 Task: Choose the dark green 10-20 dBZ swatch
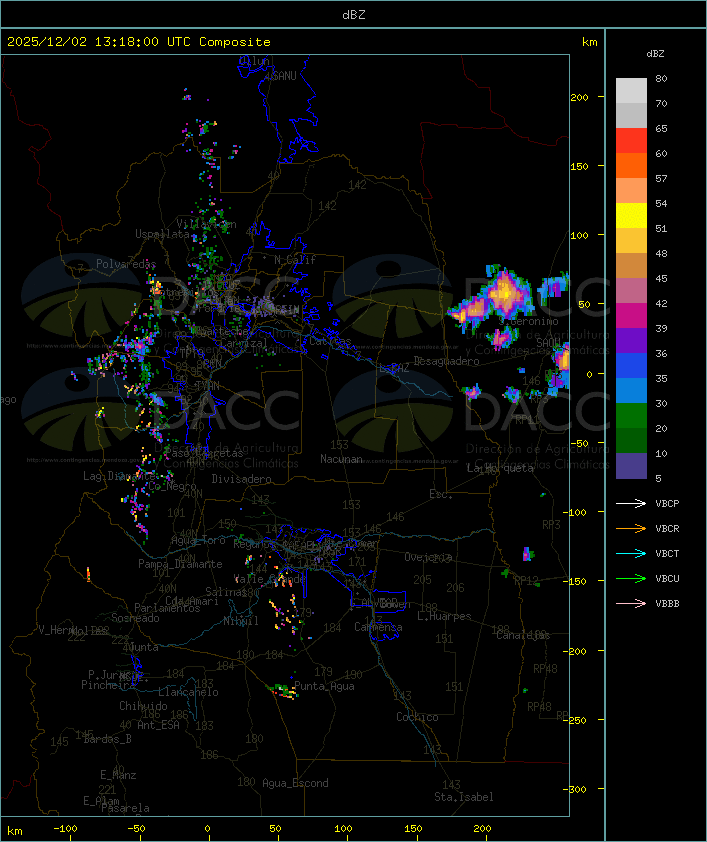coord(631,440)
